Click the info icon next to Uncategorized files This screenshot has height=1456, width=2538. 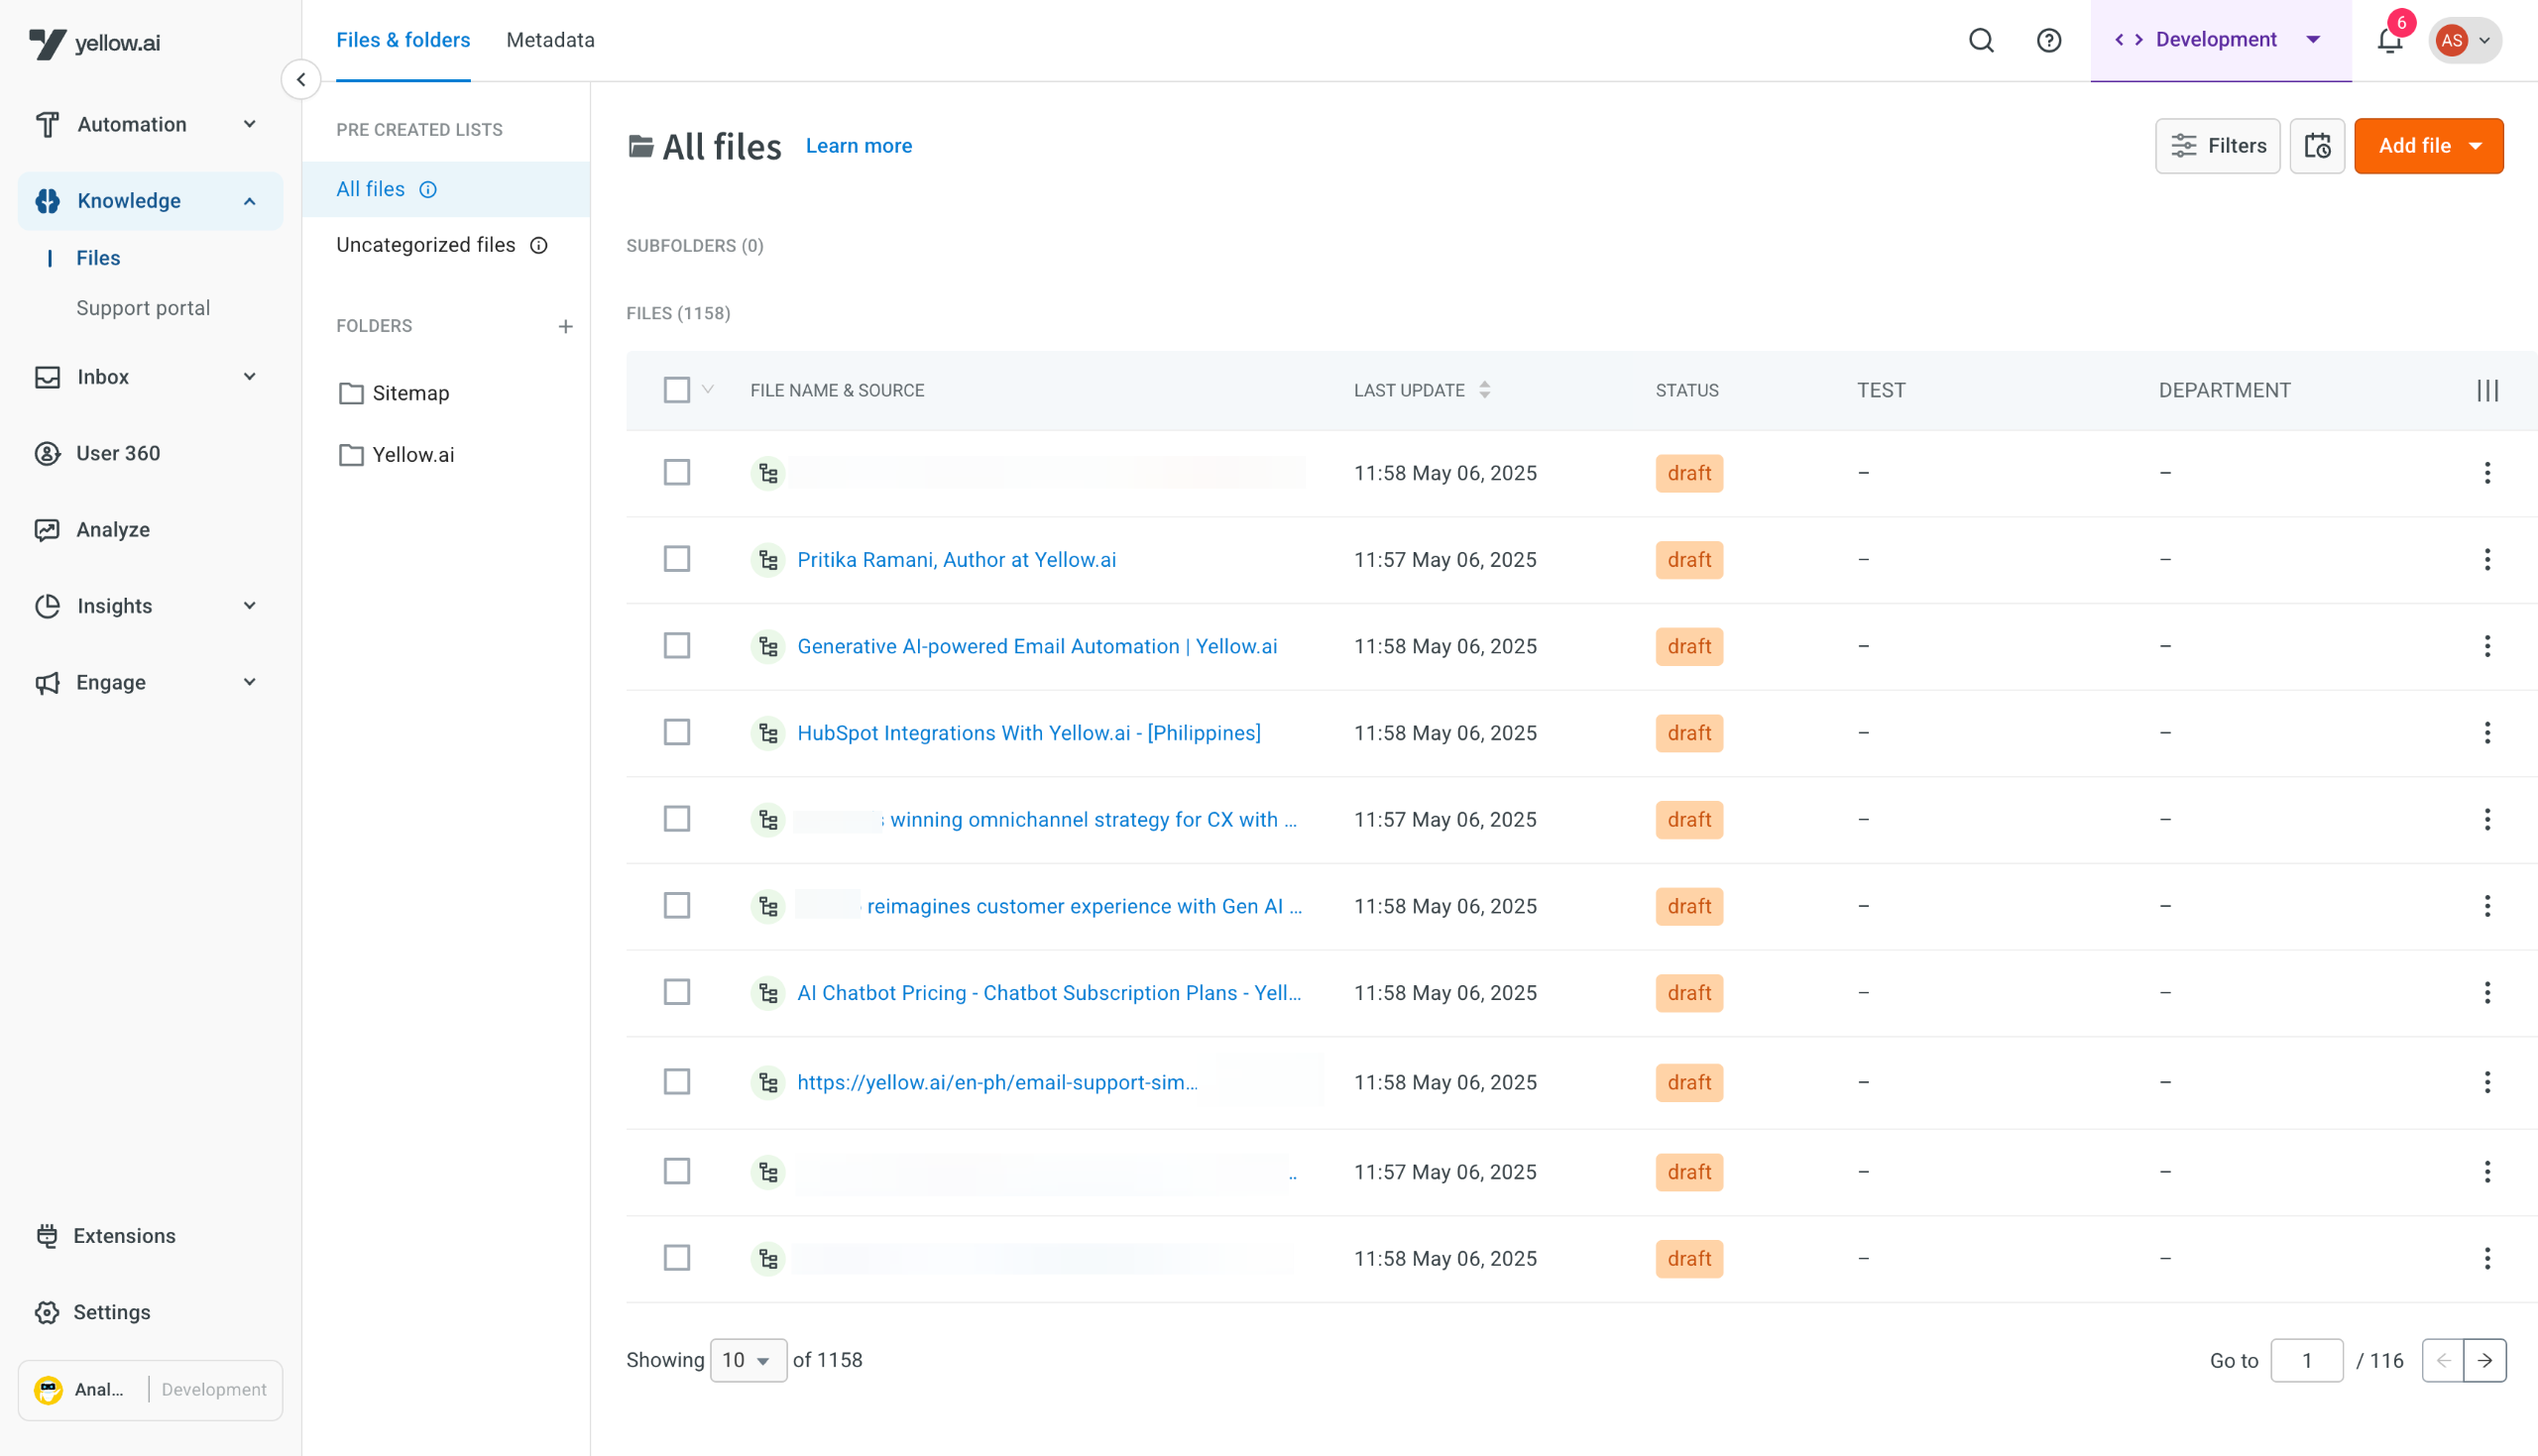[539, 245]
